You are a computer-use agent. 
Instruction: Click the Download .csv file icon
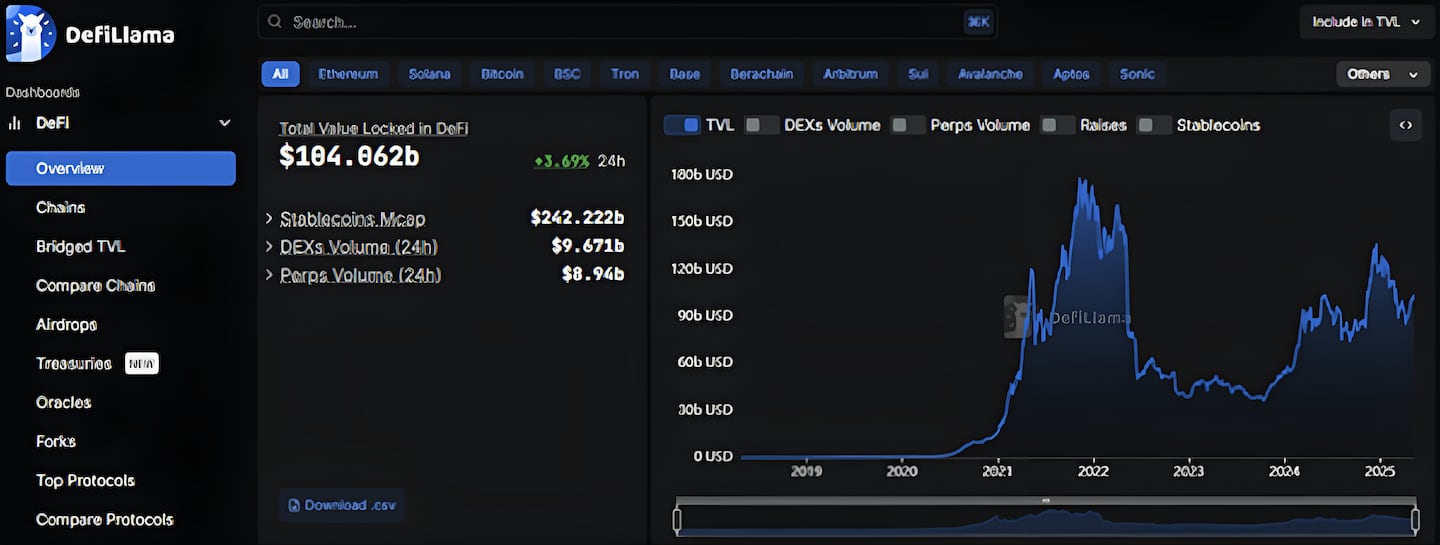(x=294, y=505)
